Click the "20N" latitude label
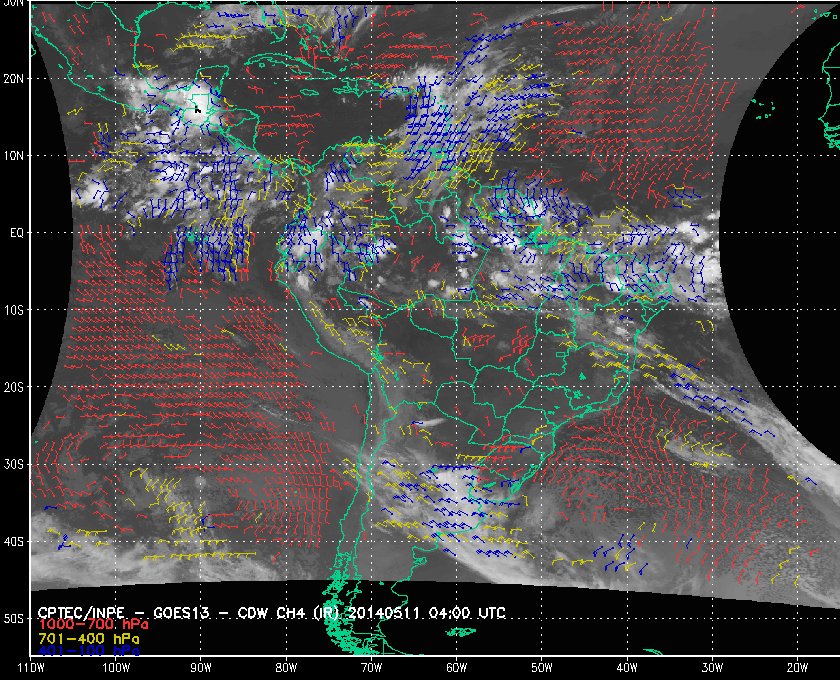This screenshot has width=840, height=680. tap(14, 79)
